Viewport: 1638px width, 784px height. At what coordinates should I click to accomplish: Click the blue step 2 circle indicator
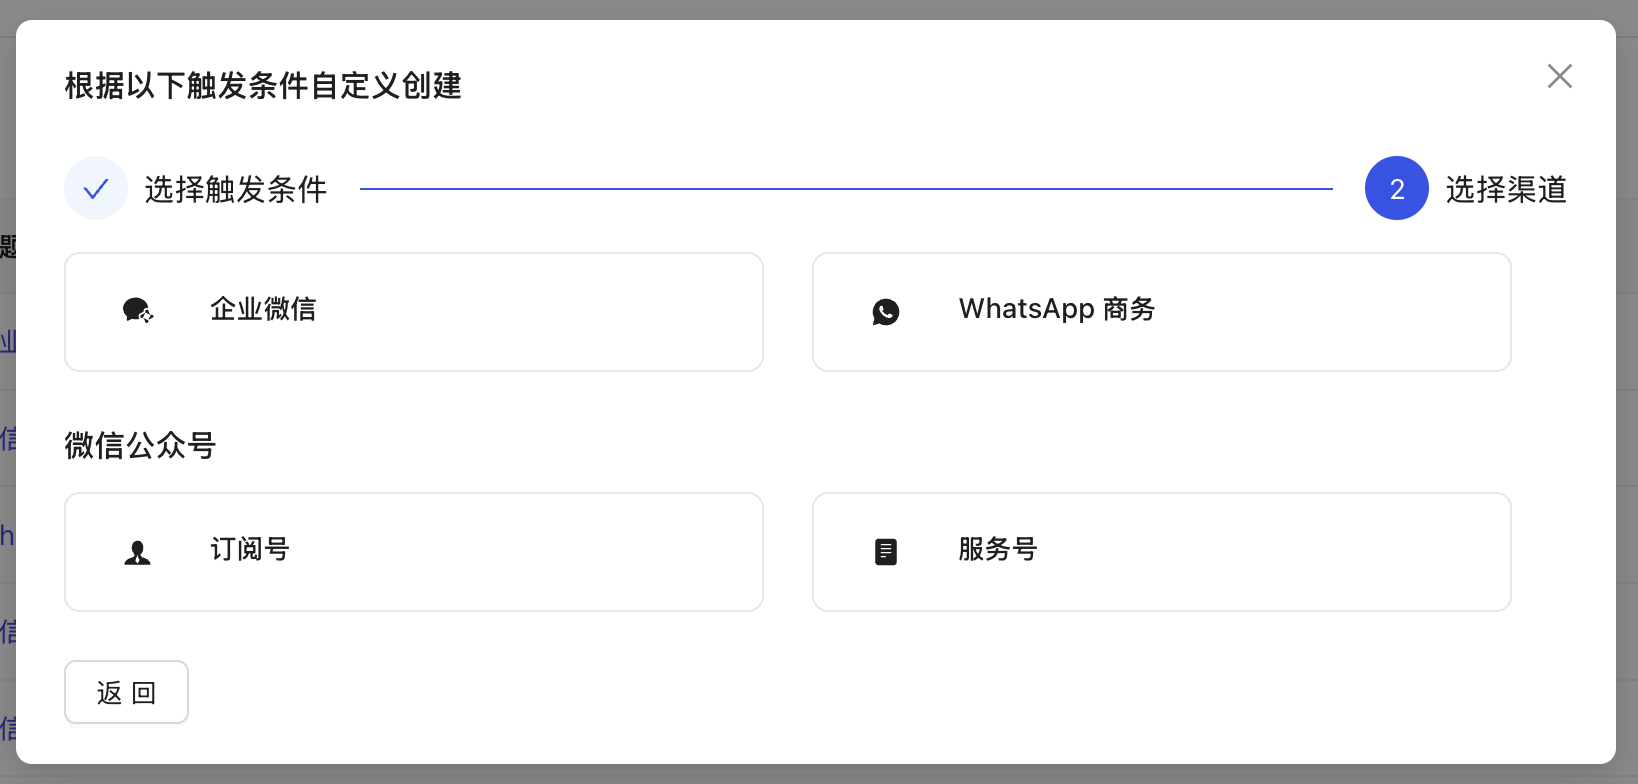pyautogui.click(x=1397, y=188)
